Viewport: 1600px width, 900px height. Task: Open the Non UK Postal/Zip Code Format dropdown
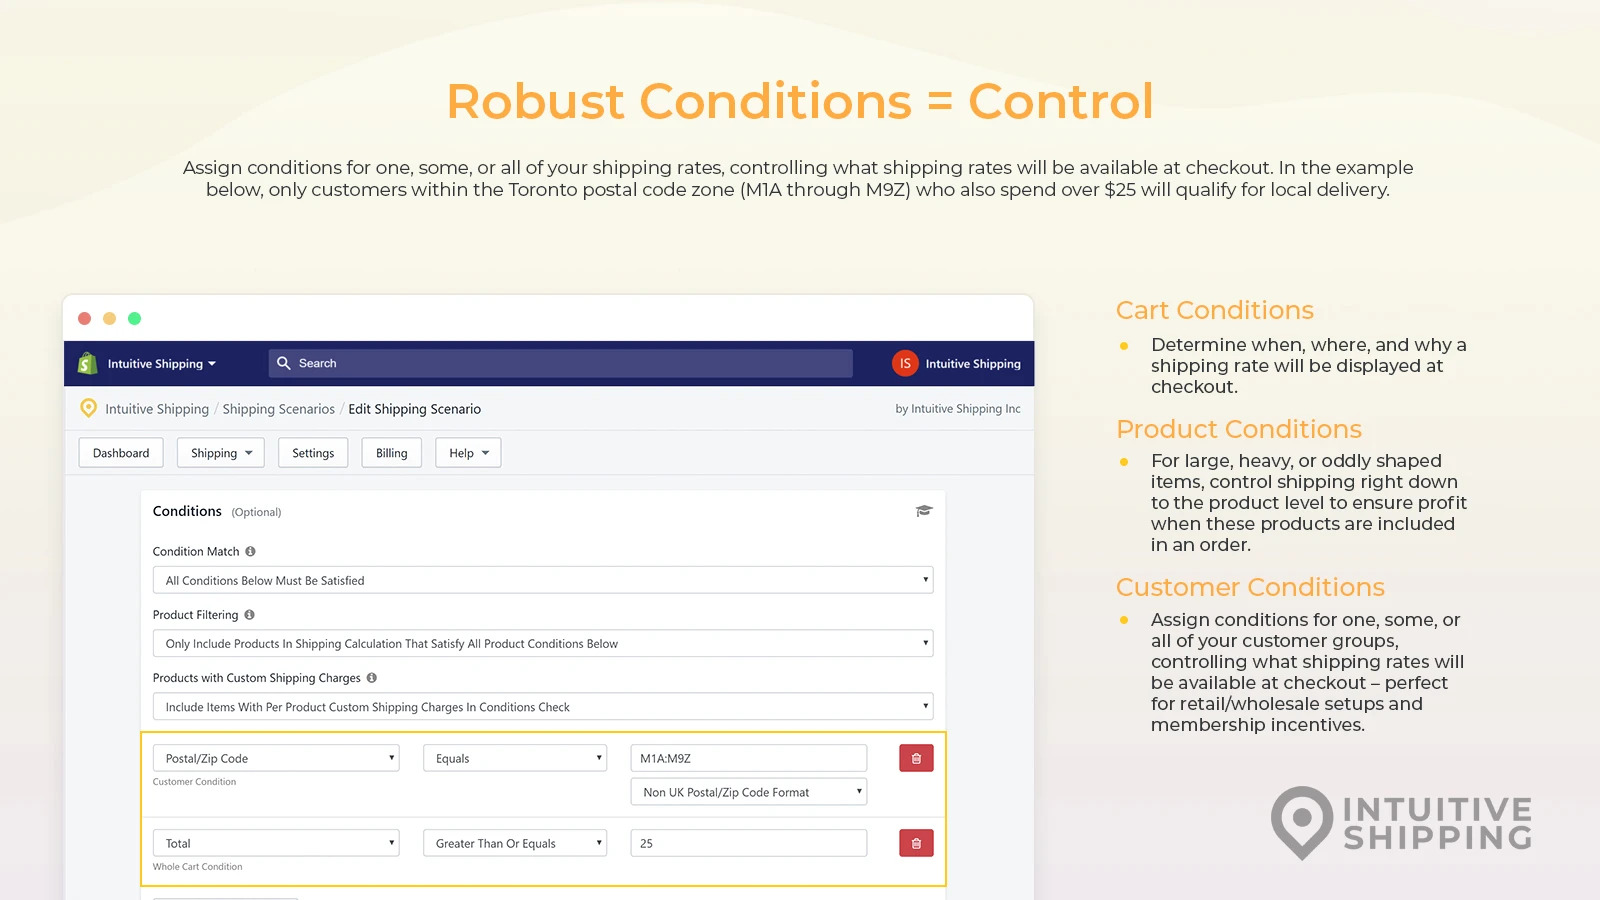(749, 792)
